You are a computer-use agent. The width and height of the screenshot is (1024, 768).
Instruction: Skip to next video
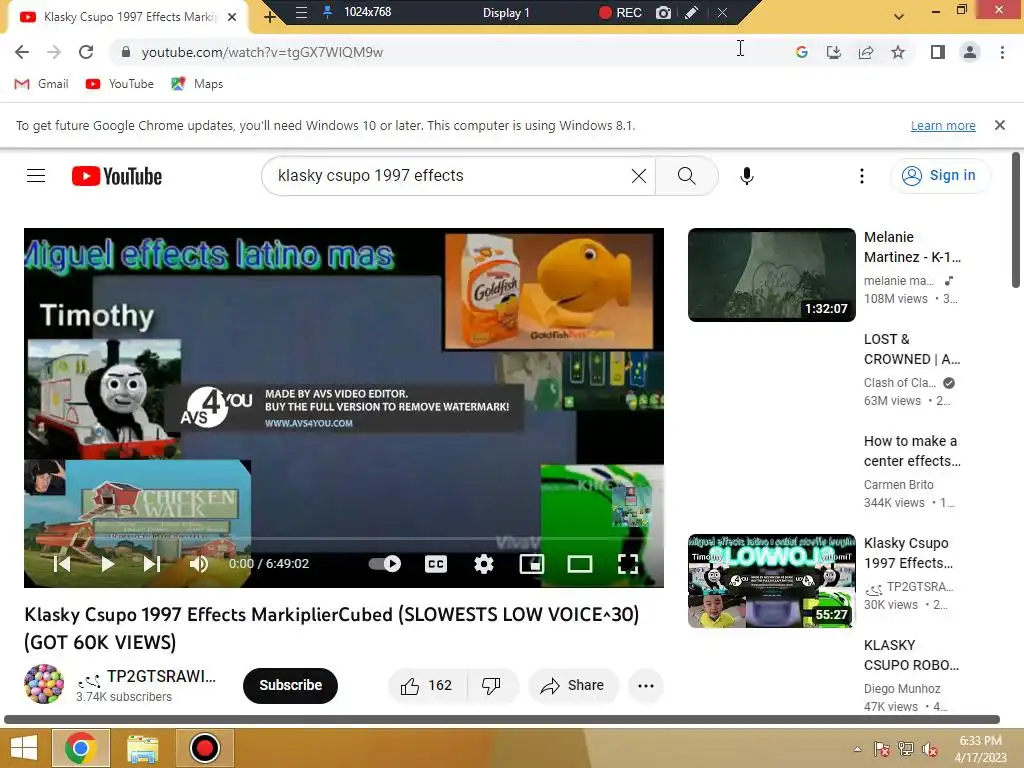click(x=152, y=564)
